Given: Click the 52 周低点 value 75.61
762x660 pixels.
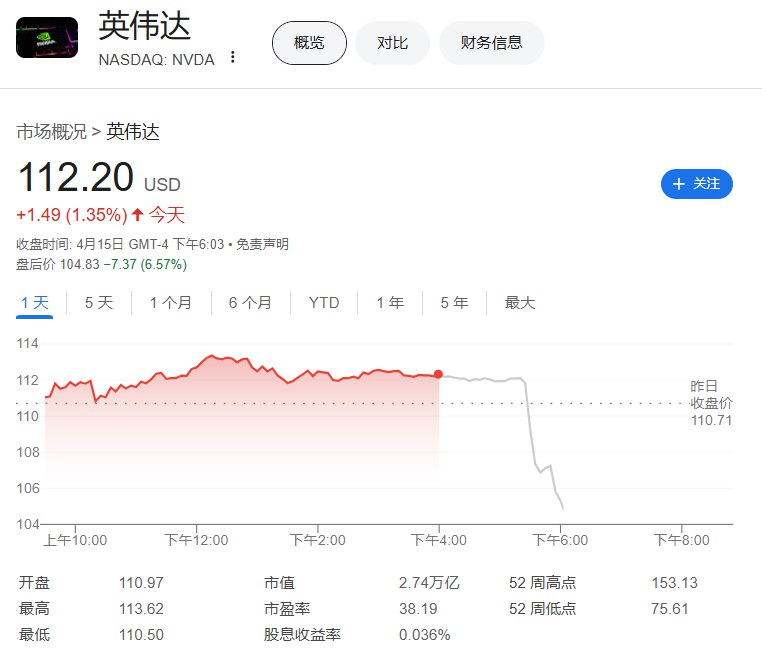Looking at the screenshot, I should (x=670, y=608).
